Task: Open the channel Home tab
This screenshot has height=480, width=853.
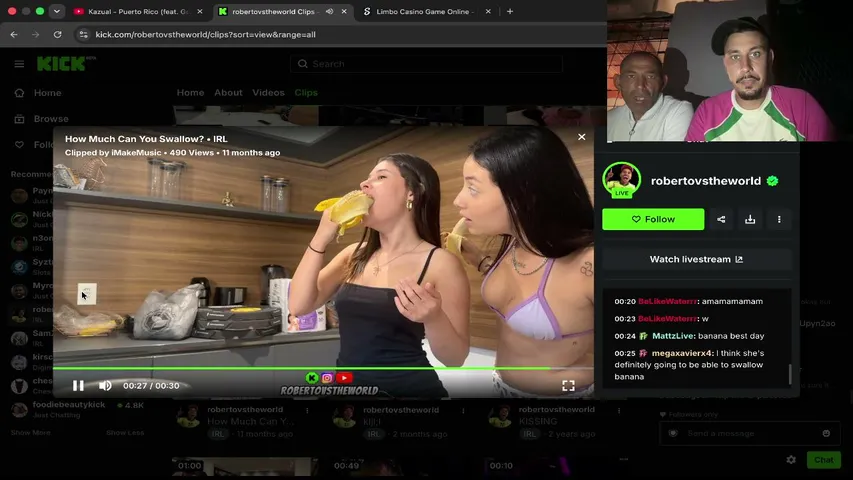Action: (x=190, y=93)
